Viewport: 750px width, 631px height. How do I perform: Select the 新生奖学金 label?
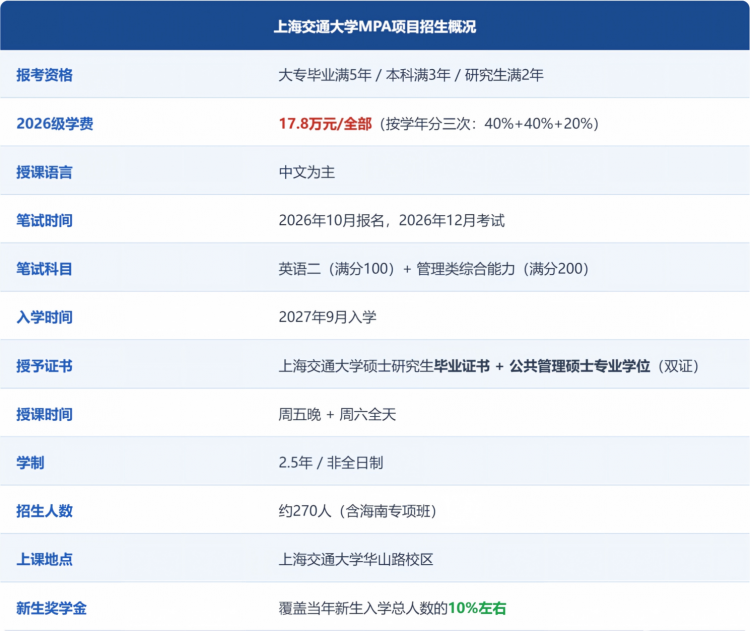pos(51,608)
